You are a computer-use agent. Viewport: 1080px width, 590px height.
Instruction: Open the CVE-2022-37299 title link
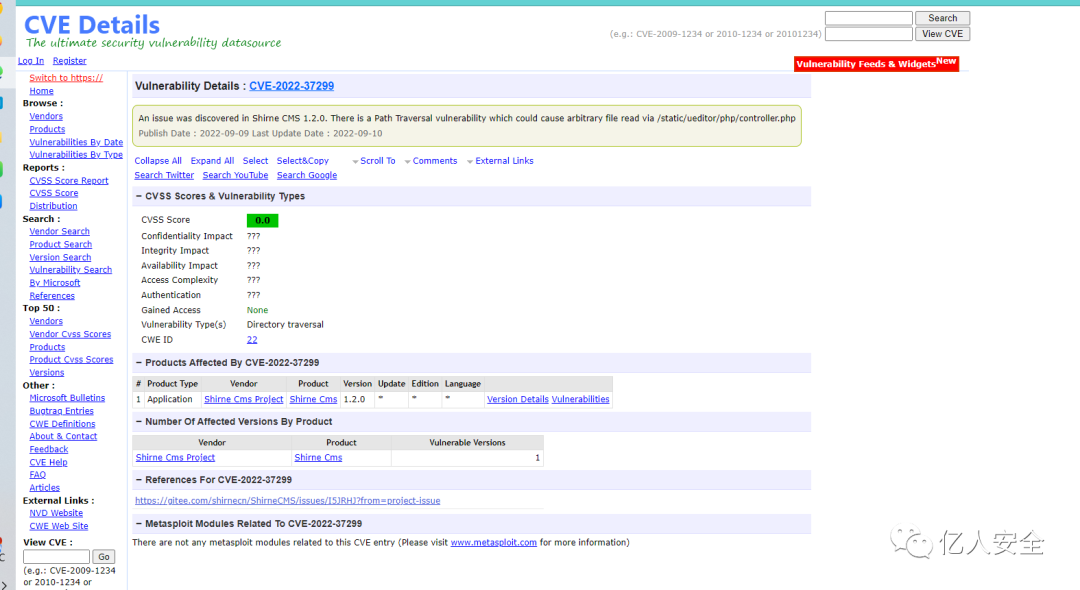291,86
